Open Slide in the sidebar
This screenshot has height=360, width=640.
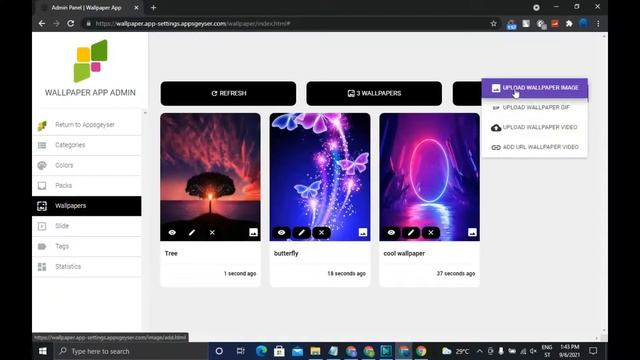click(87, 226)
